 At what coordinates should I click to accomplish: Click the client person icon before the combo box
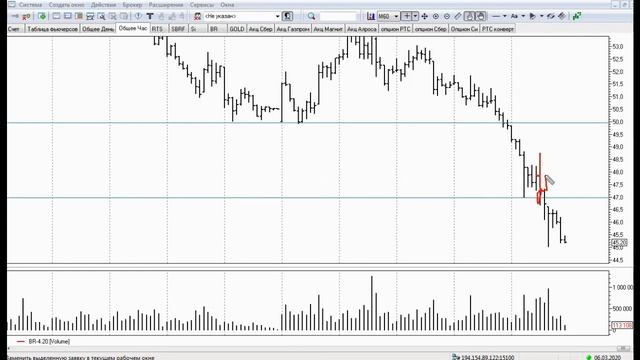tap(198, 16)
